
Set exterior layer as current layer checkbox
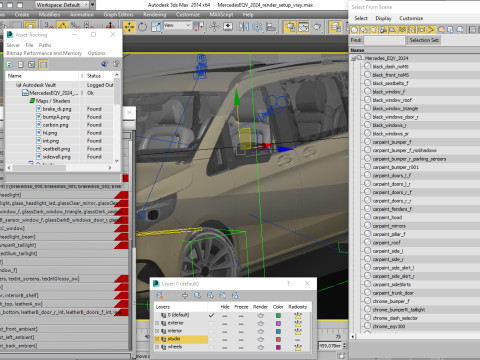click(x=211, y=323)
